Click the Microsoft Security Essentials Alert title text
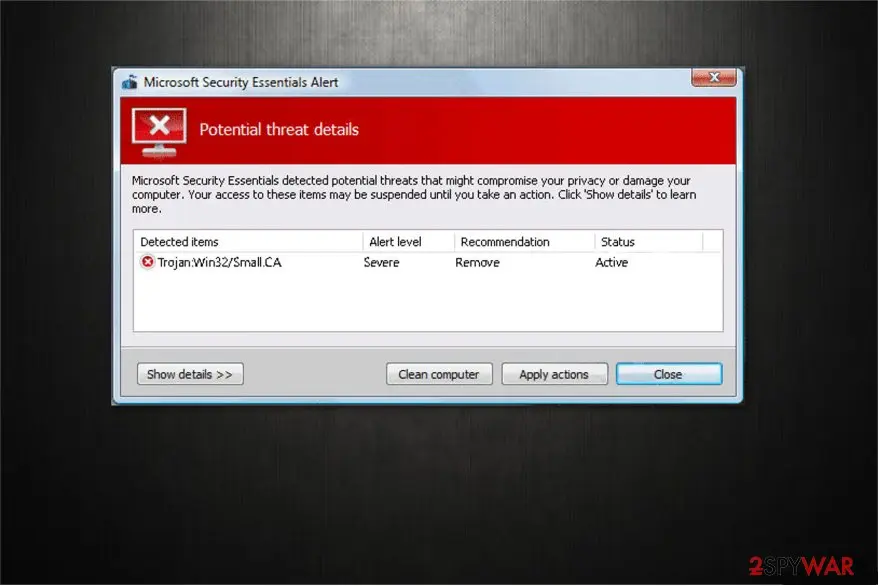 pyautogui.click(x=241, y=82)
